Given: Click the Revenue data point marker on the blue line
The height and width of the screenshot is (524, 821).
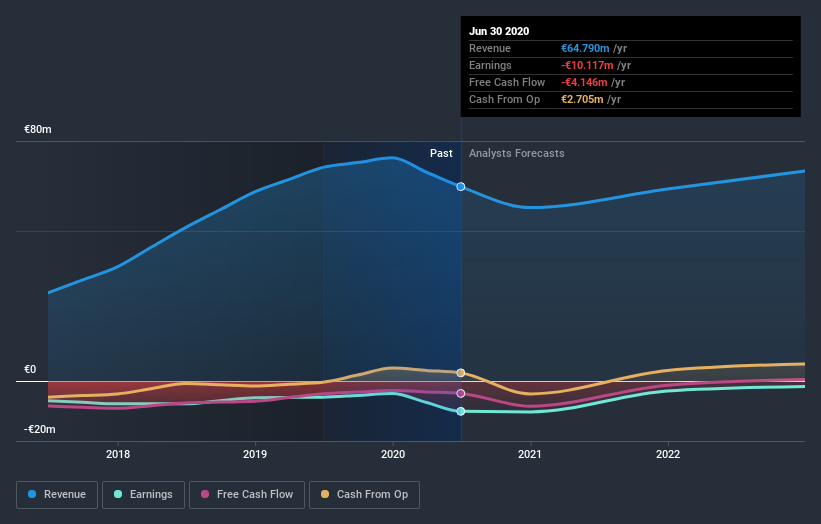Looking at the screenshot, I should point(461,187).
